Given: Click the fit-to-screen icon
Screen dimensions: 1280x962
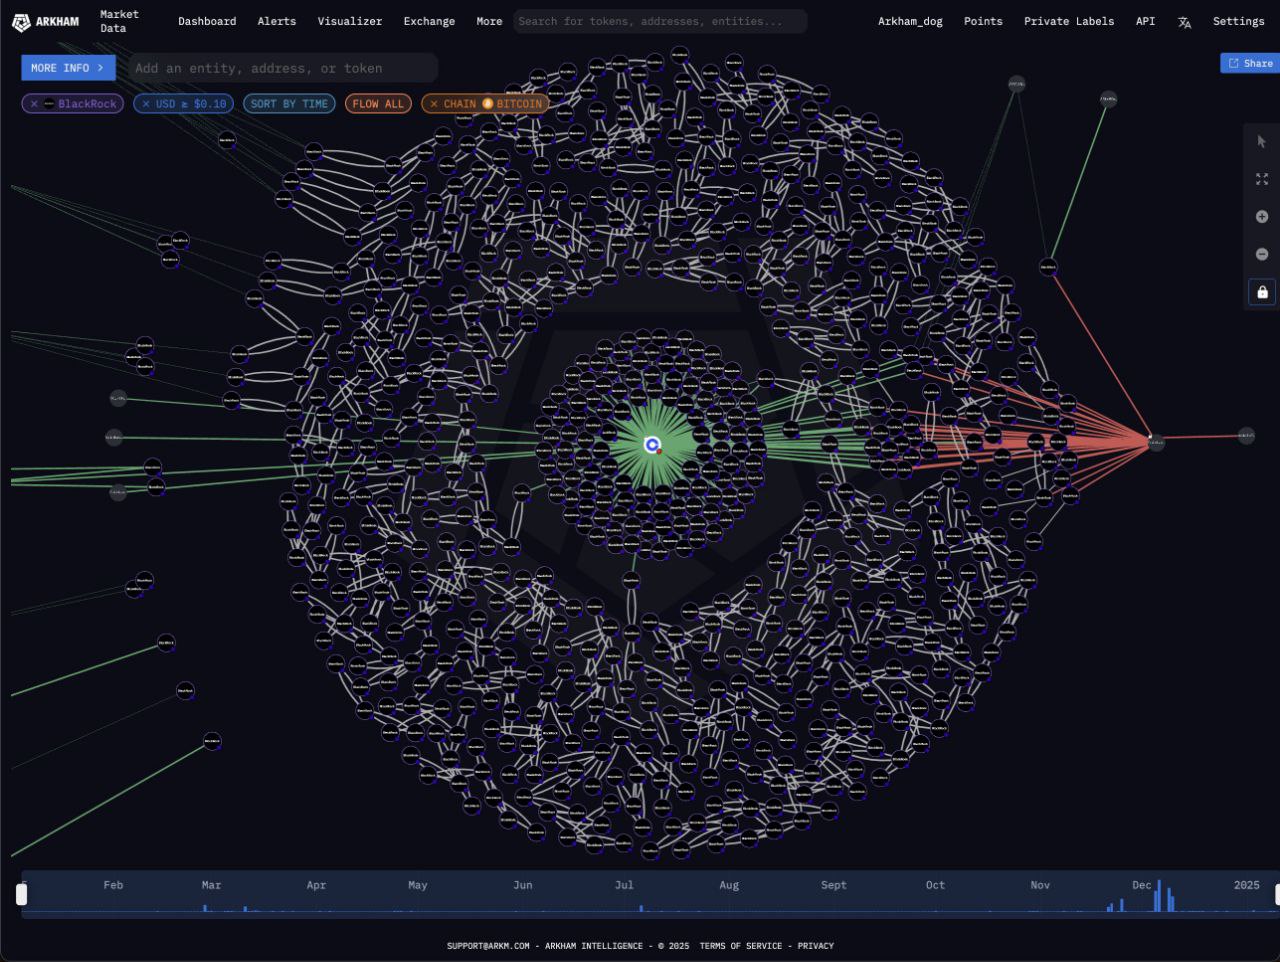Looking at the screenshot, I should click(1261, 179).
